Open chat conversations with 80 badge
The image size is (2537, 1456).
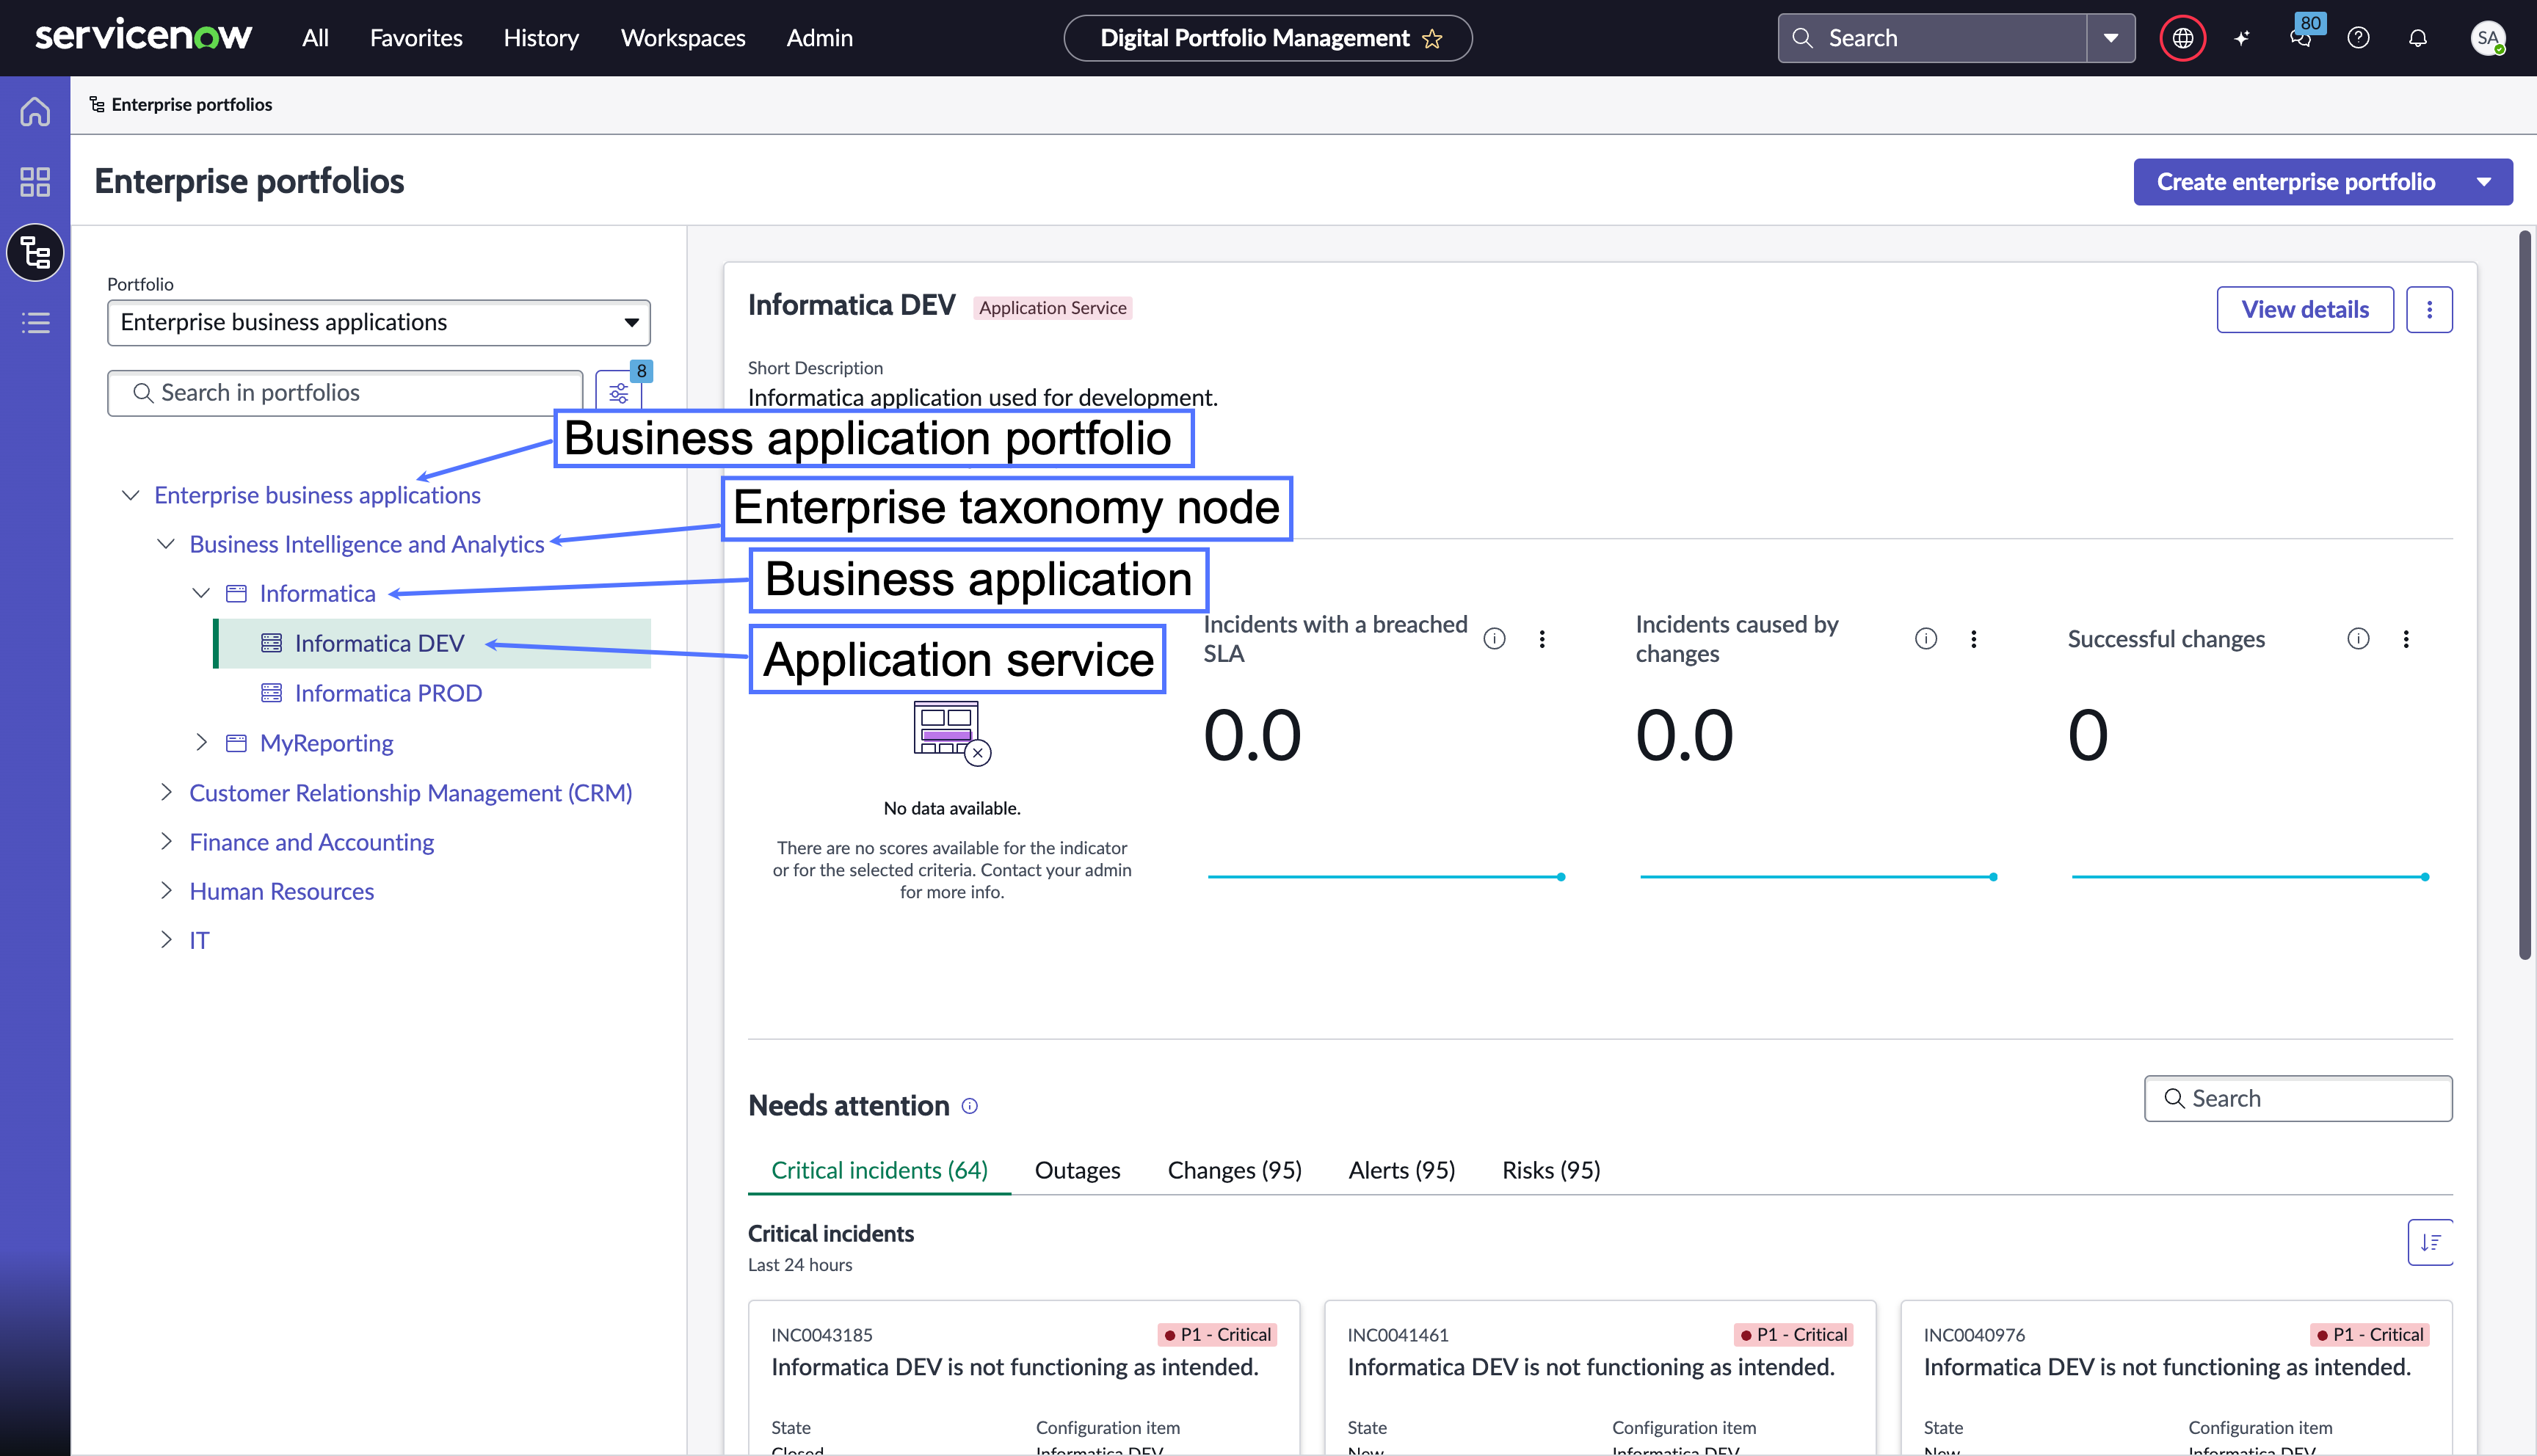point(2301,36)
